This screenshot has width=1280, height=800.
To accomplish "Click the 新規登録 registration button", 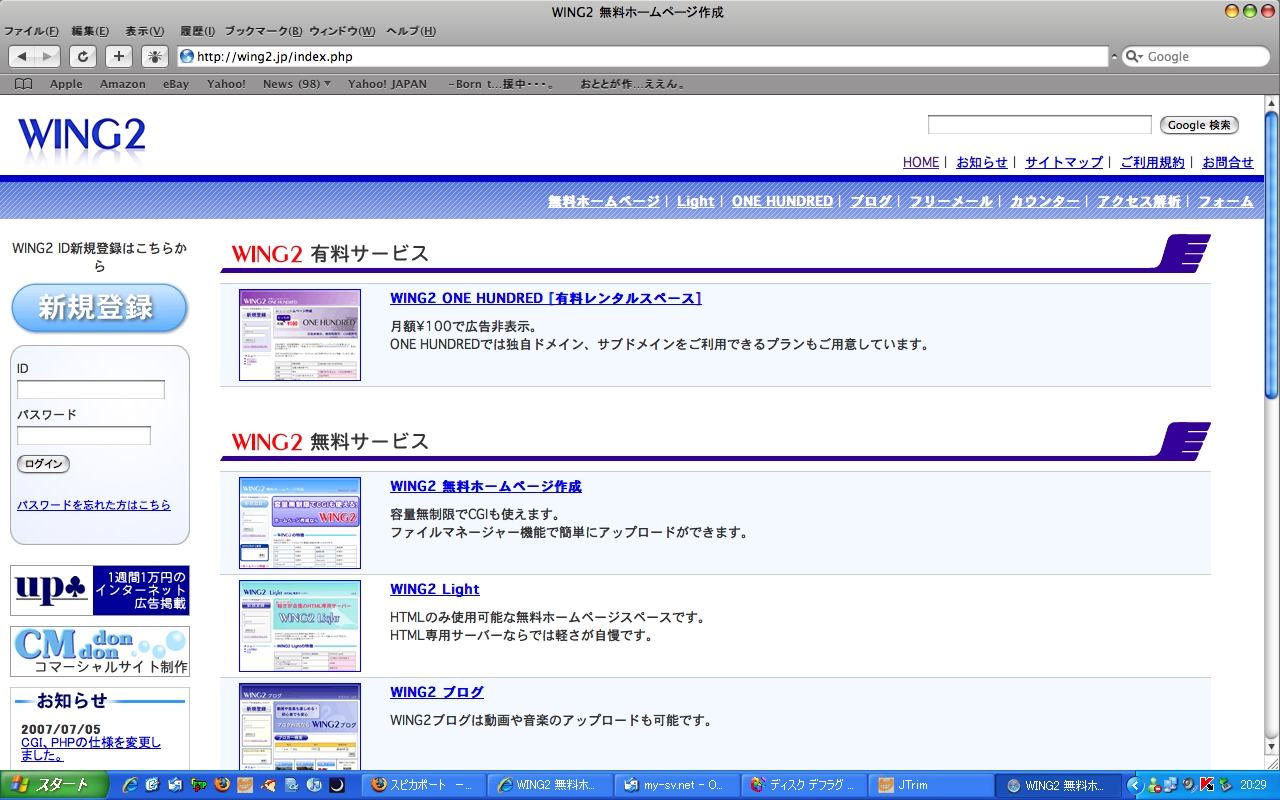I will click(x=99, y=308).
